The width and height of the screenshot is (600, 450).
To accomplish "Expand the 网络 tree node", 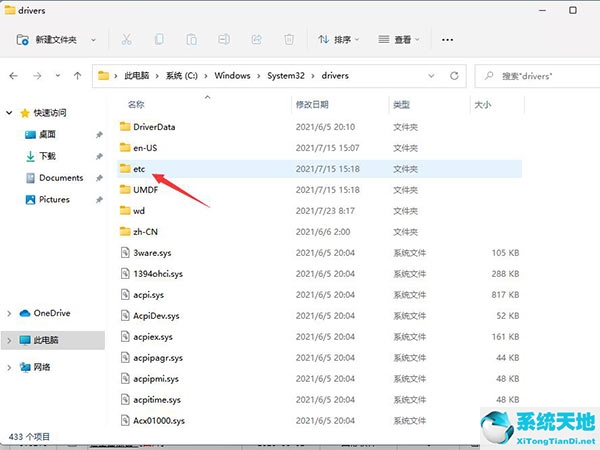I will (9, 367).
